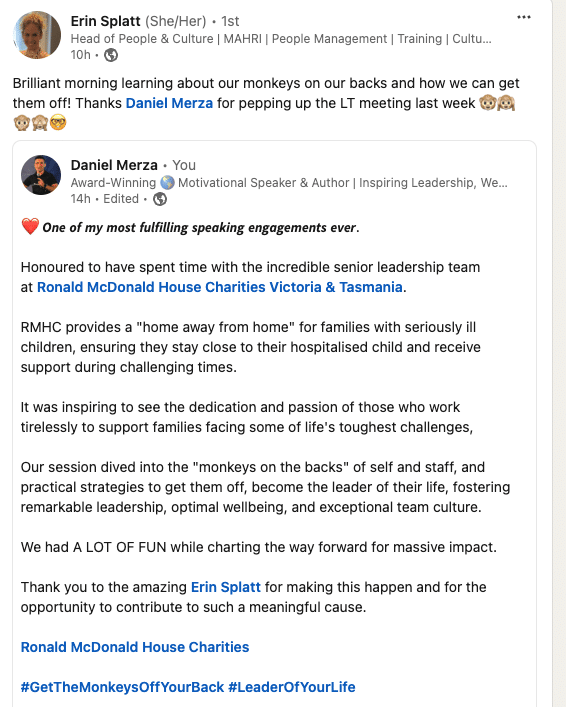Click the 14h Edited timestamp
The height and width of the screenshot is (707, 566).
click(x=105, y=199)
